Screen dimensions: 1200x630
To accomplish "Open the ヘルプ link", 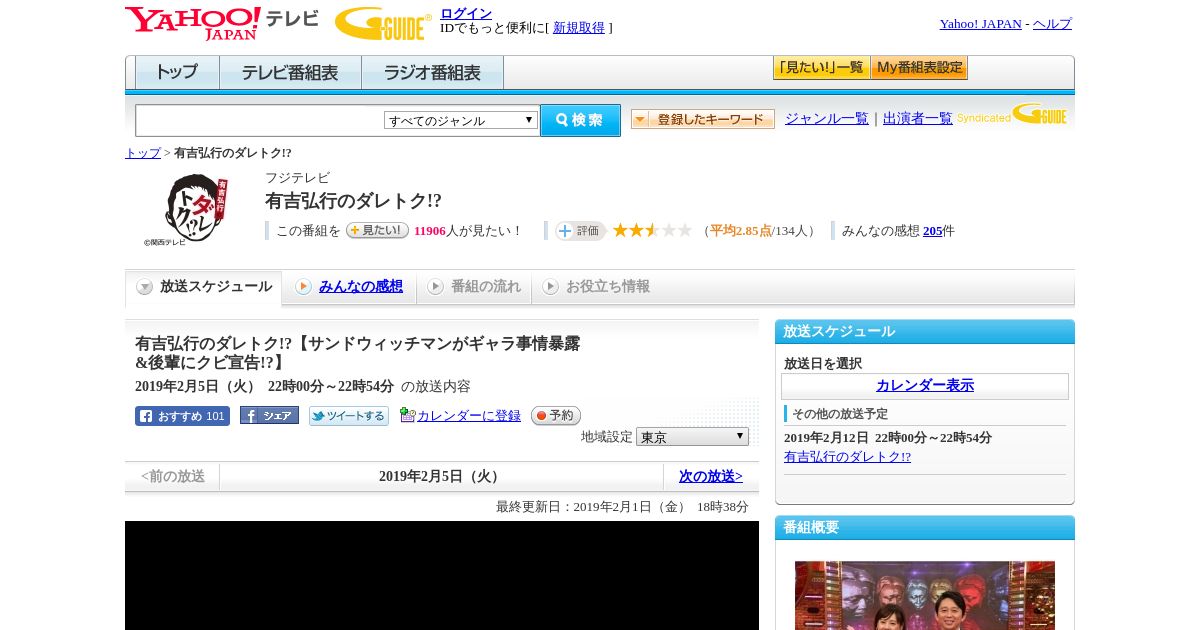I will [x=1052, y=24].
